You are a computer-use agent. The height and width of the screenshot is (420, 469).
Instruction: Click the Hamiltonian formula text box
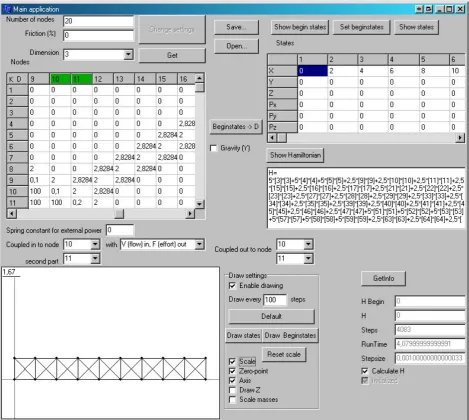[366, 198]
